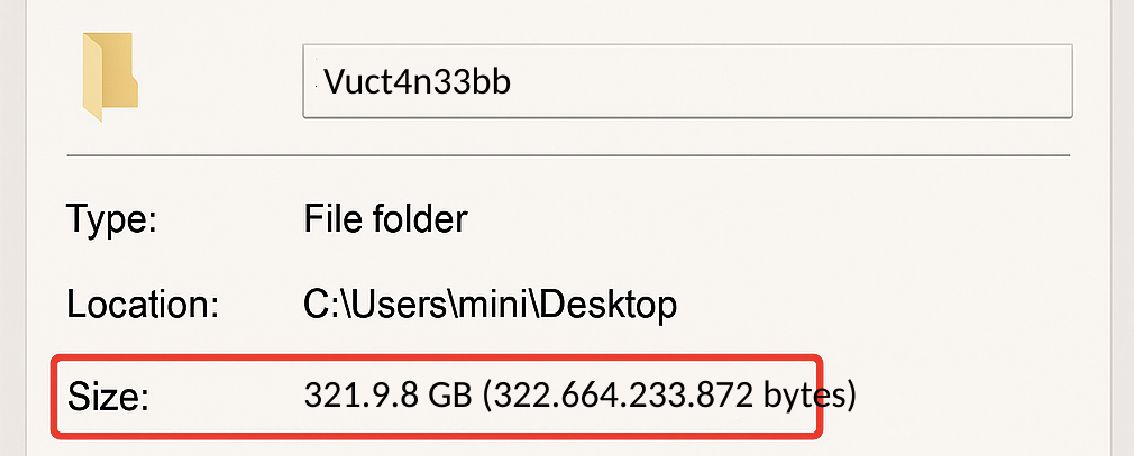Click the C:\Users\mini\Desktop location path
1134x456 pixels.
pyautogui.click(x=490, y=305)
